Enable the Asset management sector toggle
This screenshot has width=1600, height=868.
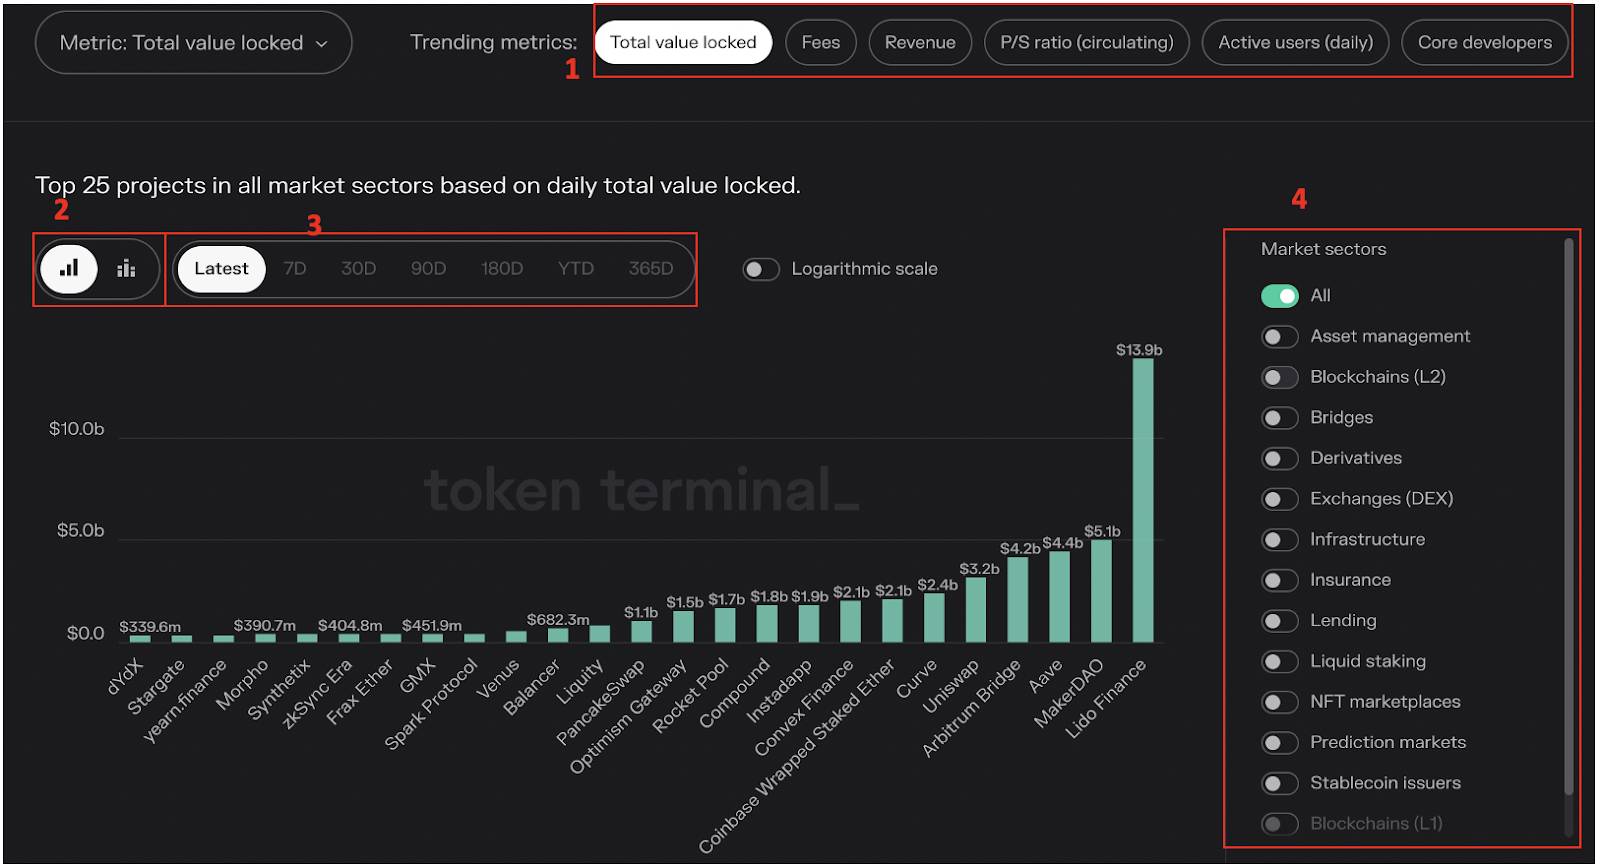(x=1280, y=337)
